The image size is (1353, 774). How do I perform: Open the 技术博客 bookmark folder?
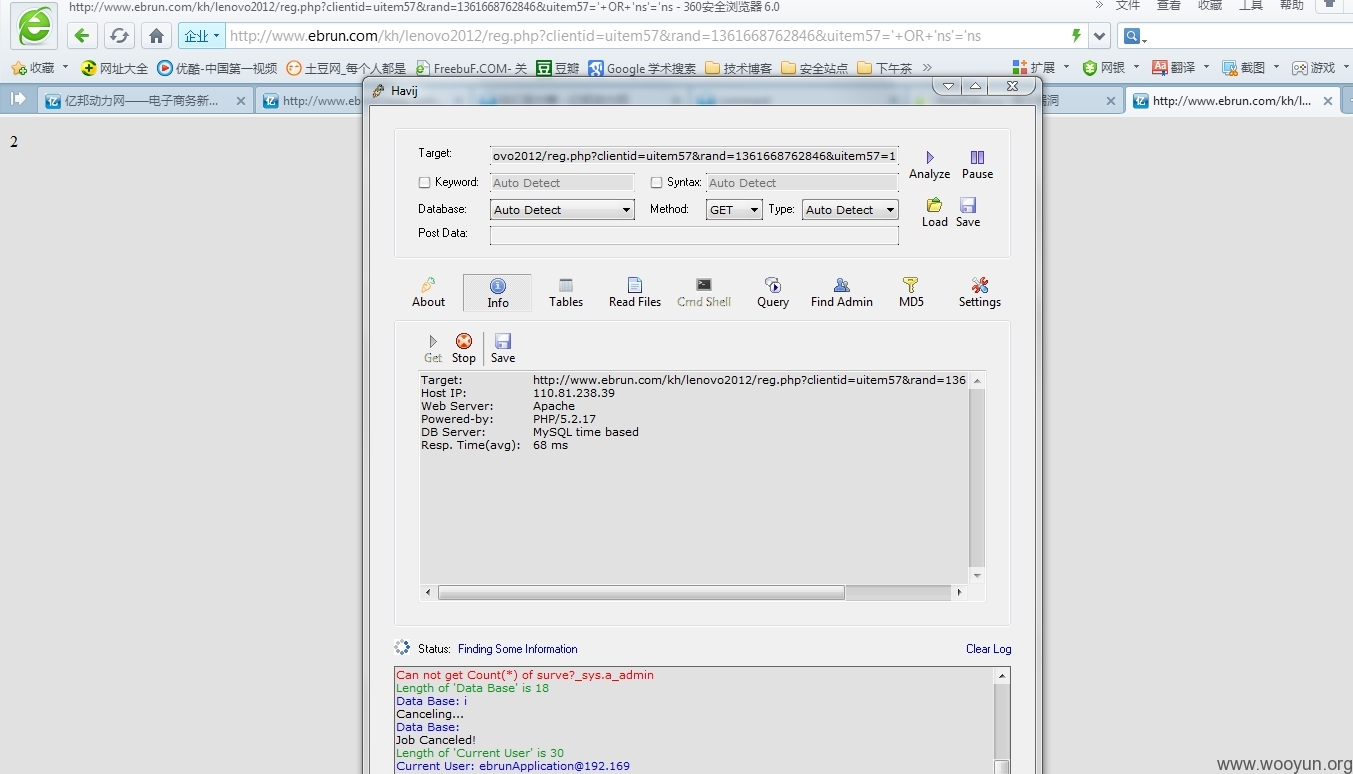[x=739, y=68]
